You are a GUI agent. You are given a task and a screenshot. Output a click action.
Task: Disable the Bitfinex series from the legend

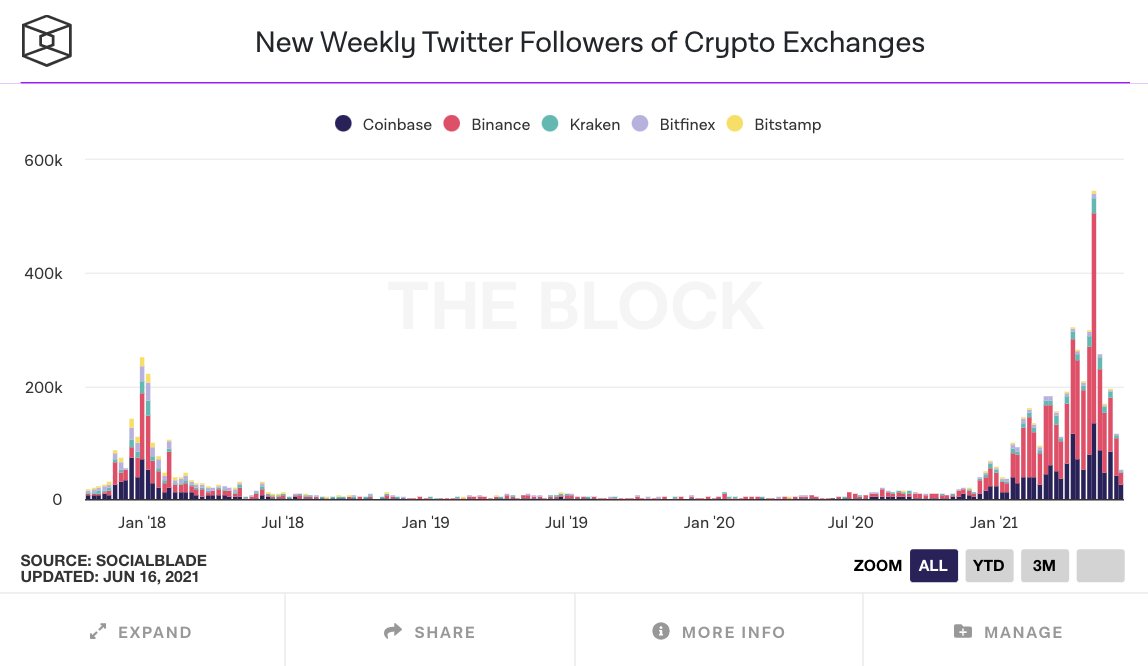coord(688,124)
